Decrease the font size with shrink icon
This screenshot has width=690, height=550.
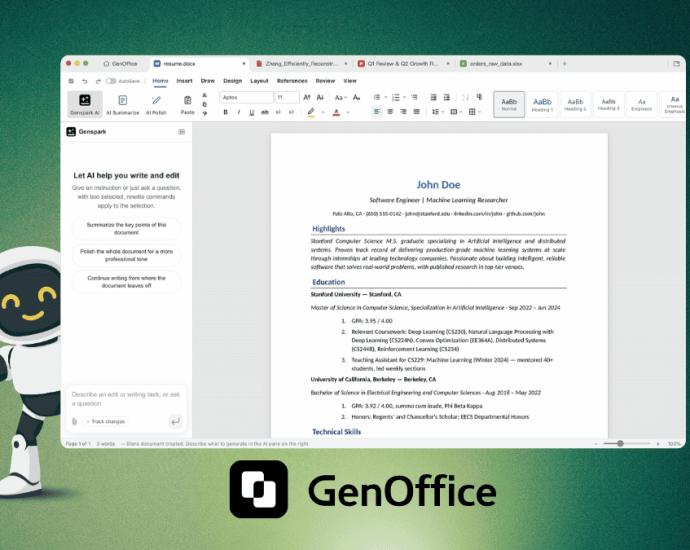click(320, 97)
